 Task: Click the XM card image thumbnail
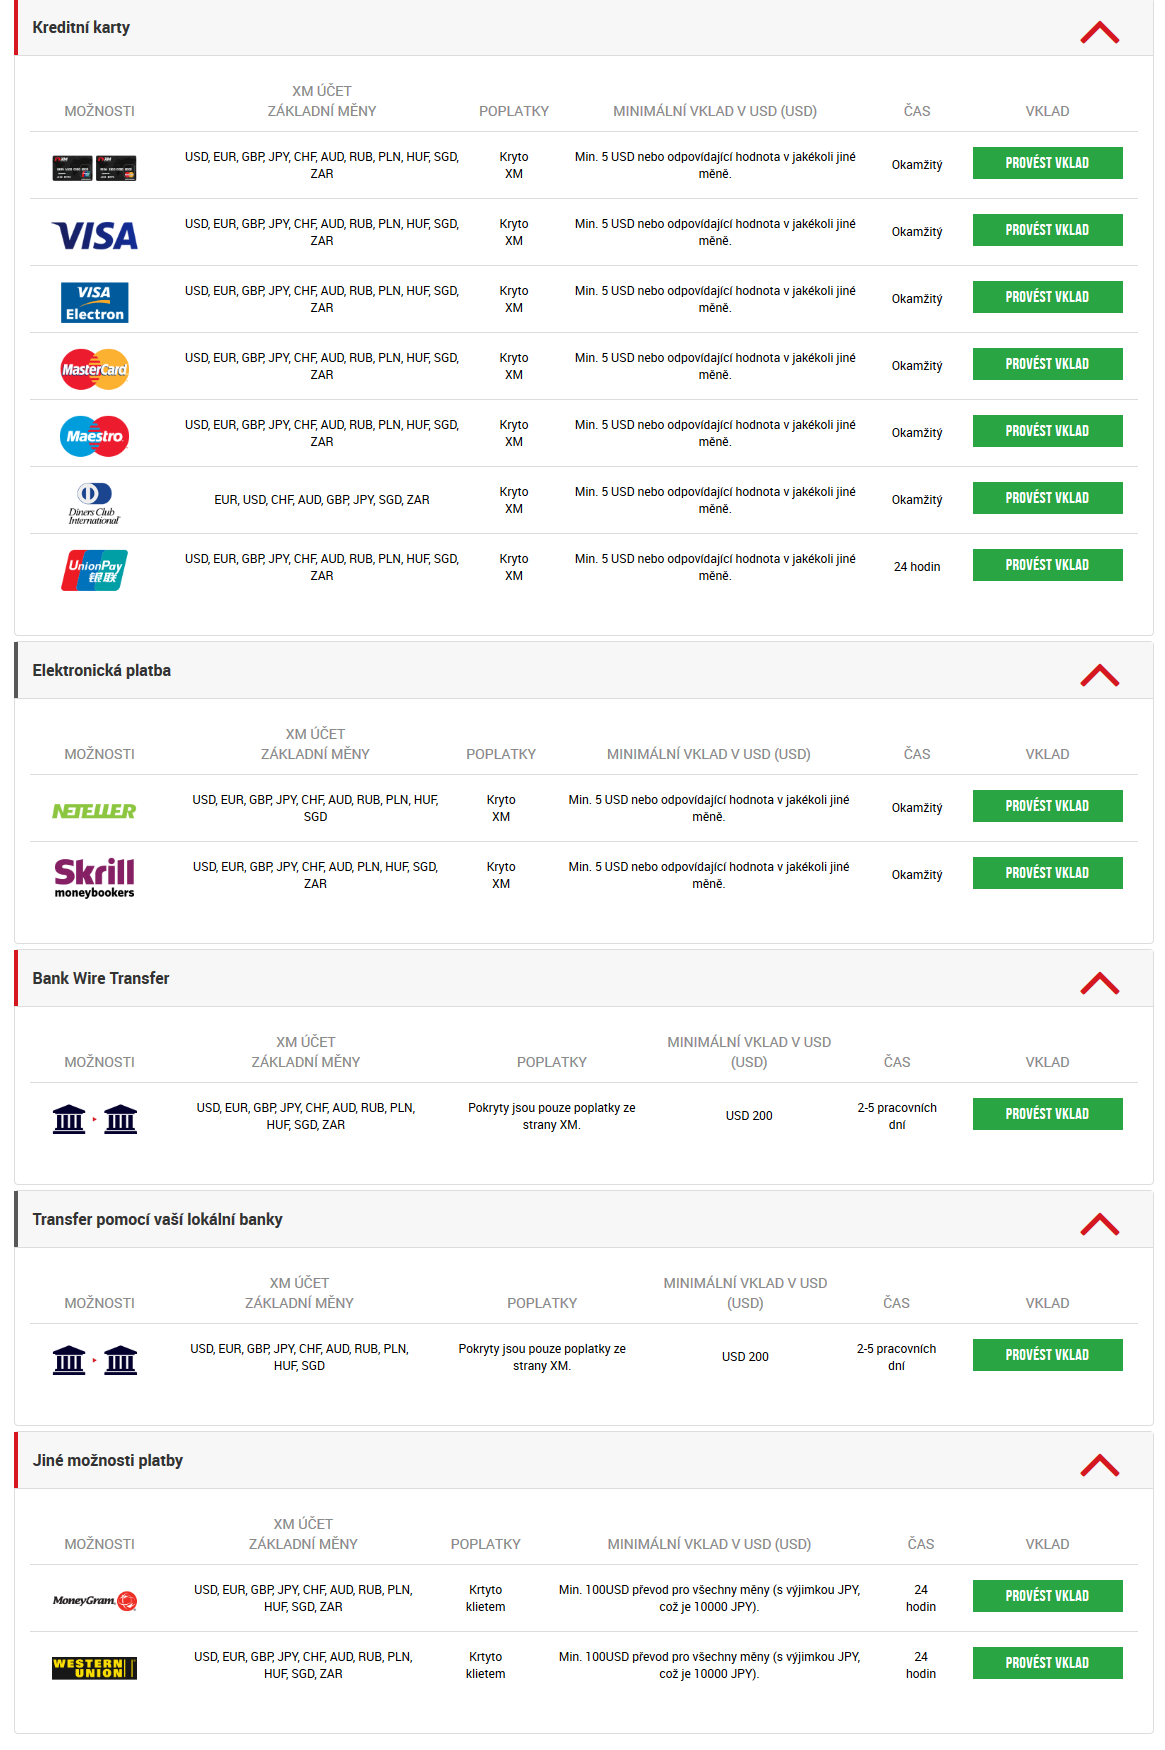pos(95,168)
